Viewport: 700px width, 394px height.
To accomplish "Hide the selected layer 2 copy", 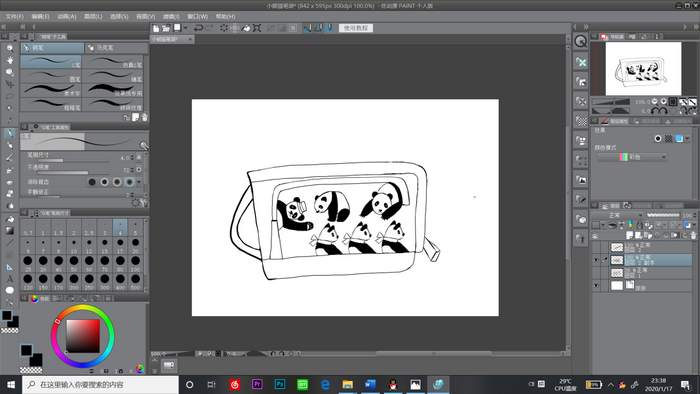I will coord(596,260).
